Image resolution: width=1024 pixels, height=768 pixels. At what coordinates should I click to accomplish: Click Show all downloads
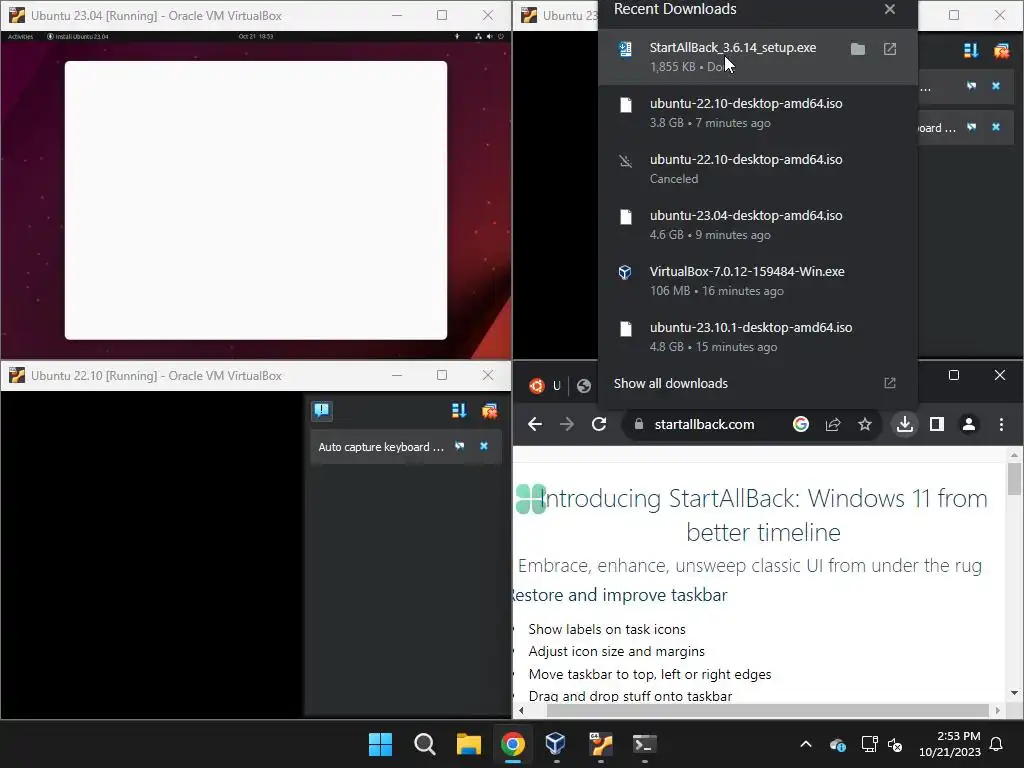[x=671, y=383]
